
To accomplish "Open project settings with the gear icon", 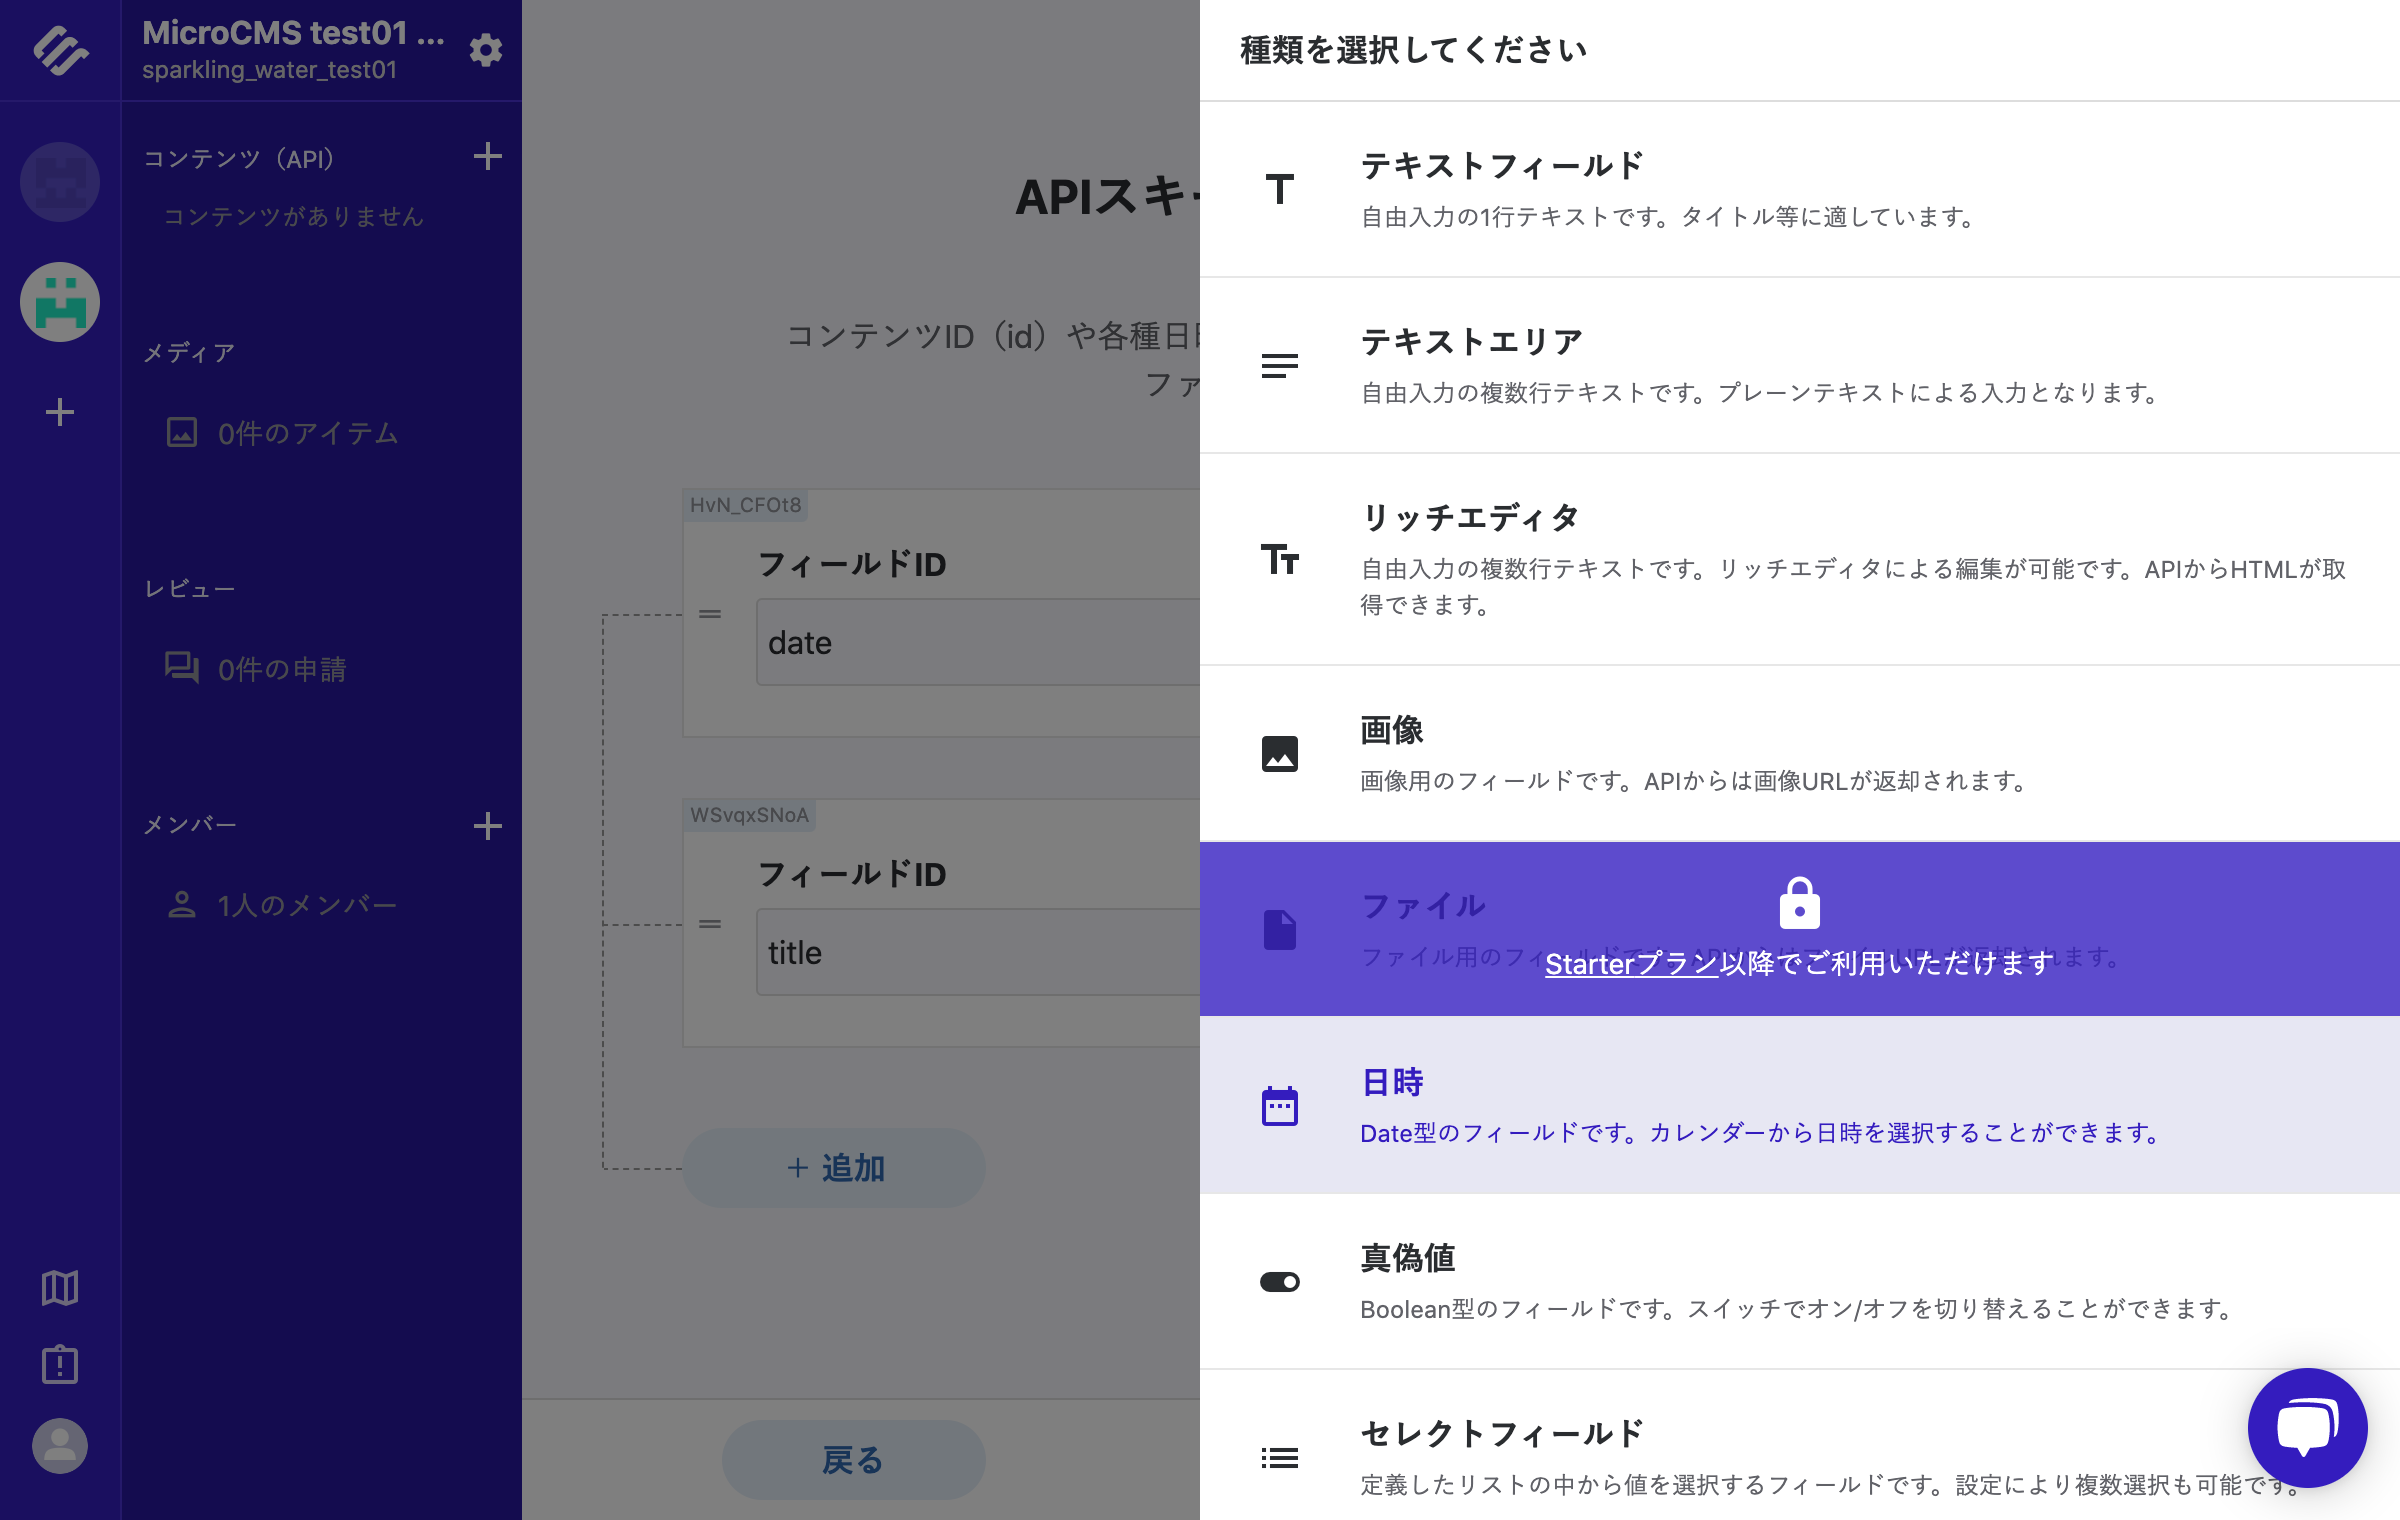I will tap(485, 51).
